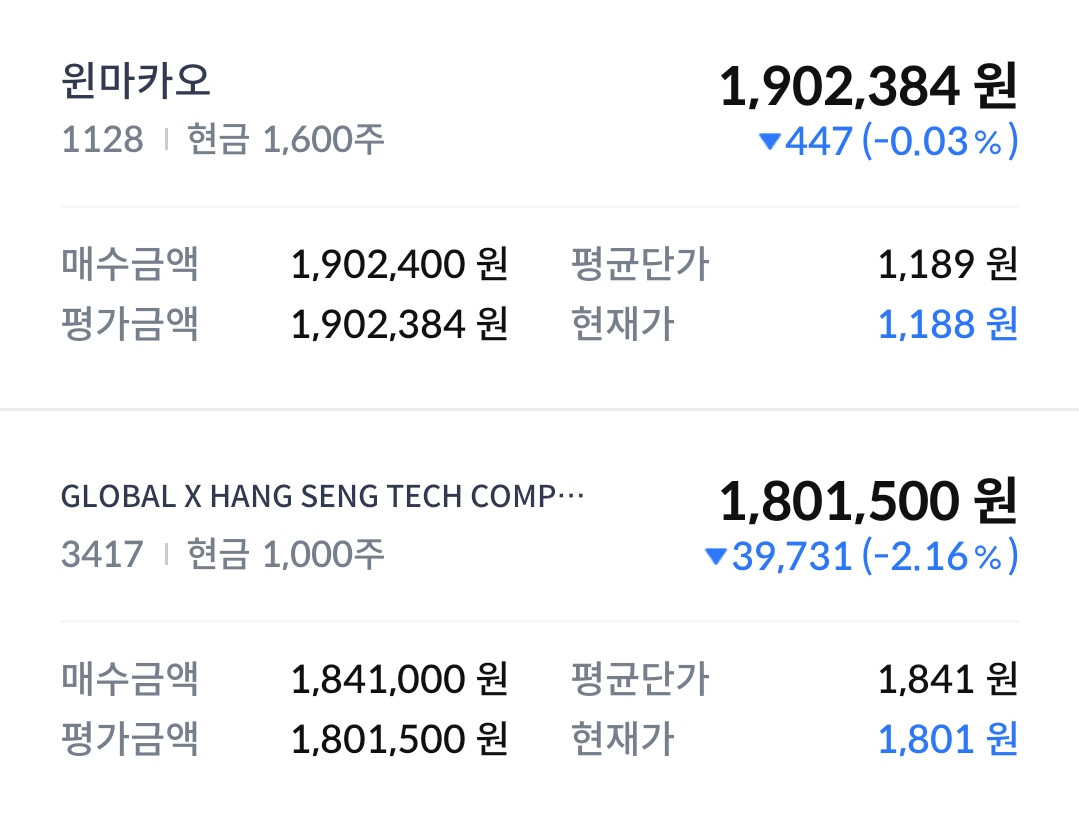Open GLOBAL X HANG SENG TECH COMP holding
Viewport: 1079px width, 817px height.
click(322, 497)
